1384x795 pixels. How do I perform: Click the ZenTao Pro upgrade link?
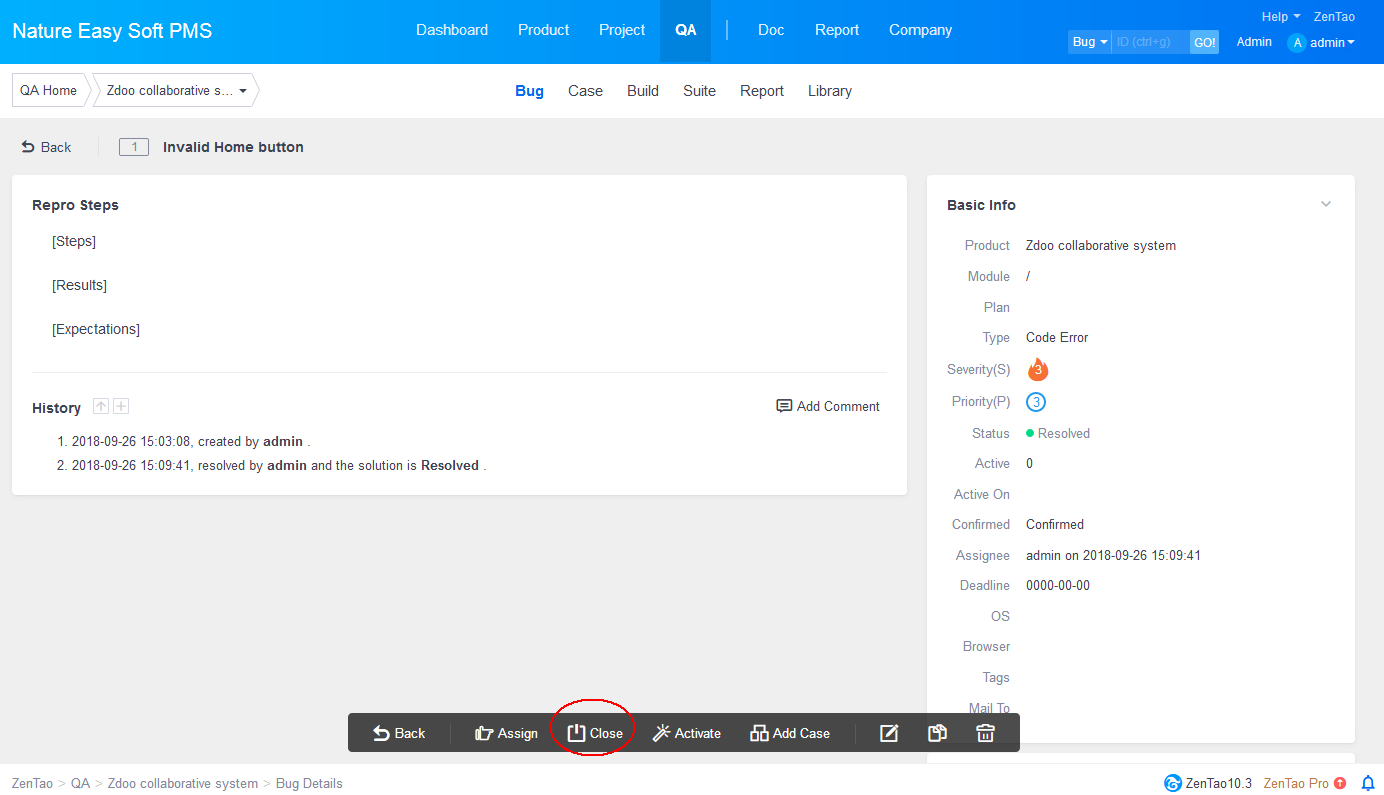point(1304,783)
